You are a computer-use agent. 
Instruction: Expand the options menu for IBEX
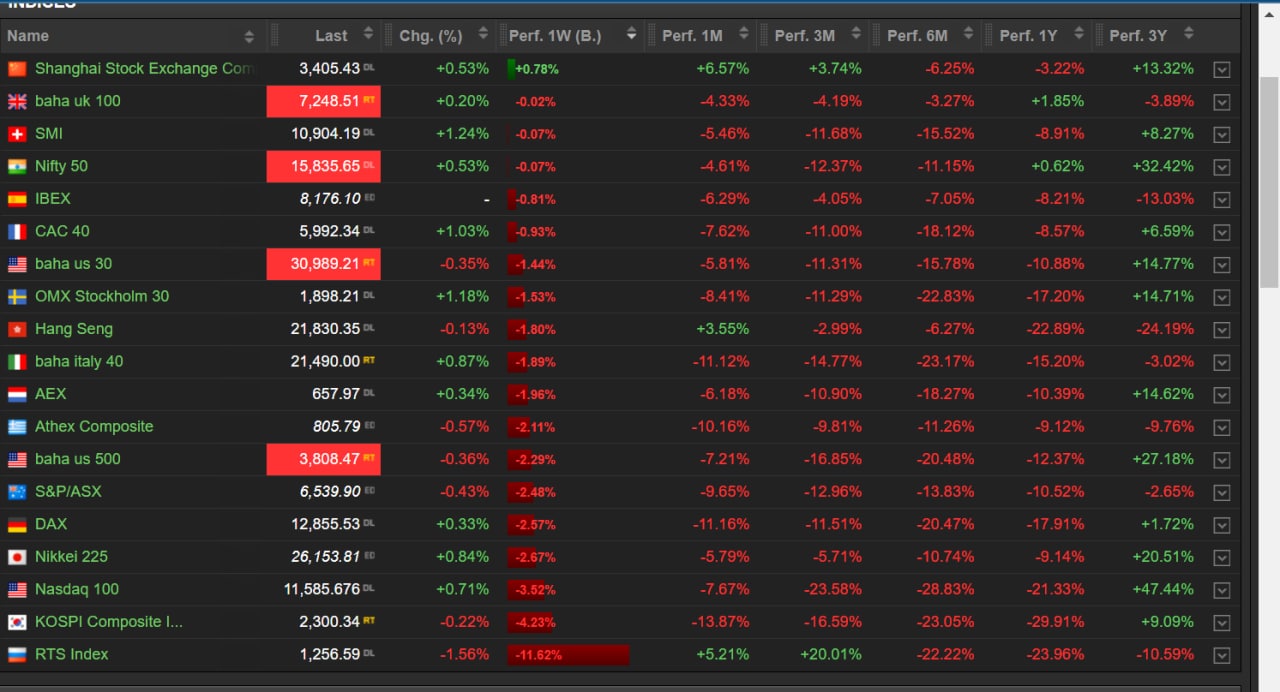click(1221, 200)
